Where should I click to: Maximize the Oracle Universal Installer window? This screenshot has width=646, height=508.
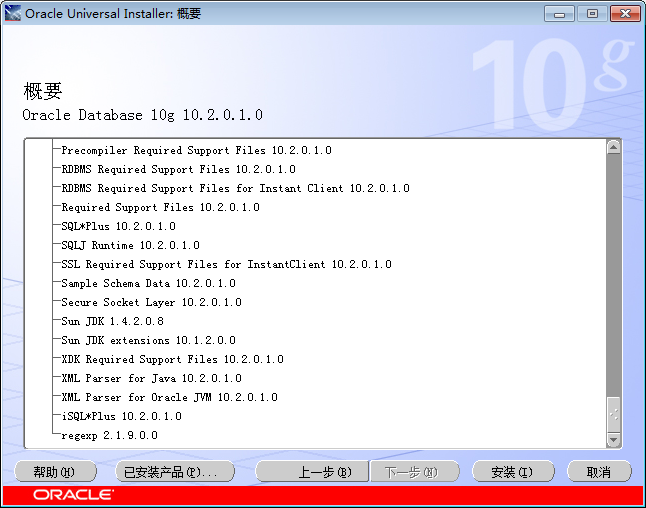point(592,14)
